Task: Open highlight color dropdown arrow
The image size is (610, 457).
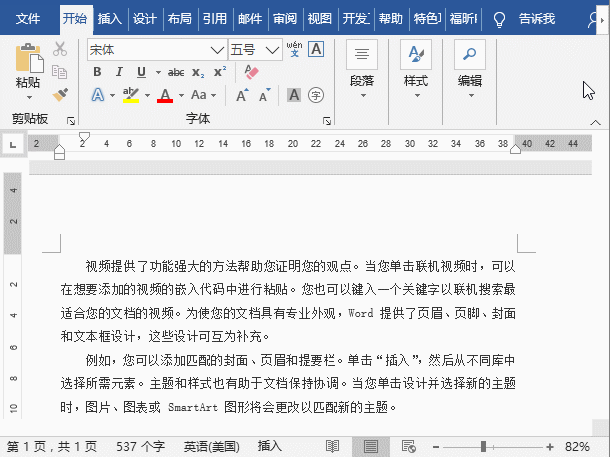Action: point(147,95)
